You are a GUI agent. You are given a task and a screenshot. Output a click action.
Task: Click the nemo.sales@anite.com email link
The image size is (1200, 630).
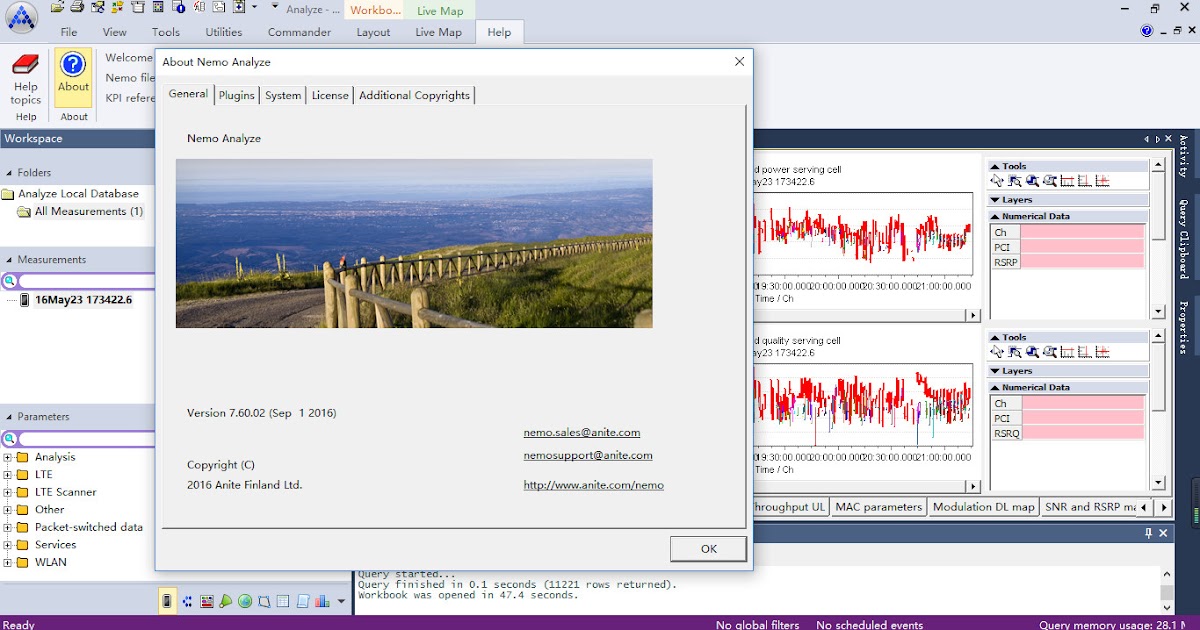[x=581, y=433]
